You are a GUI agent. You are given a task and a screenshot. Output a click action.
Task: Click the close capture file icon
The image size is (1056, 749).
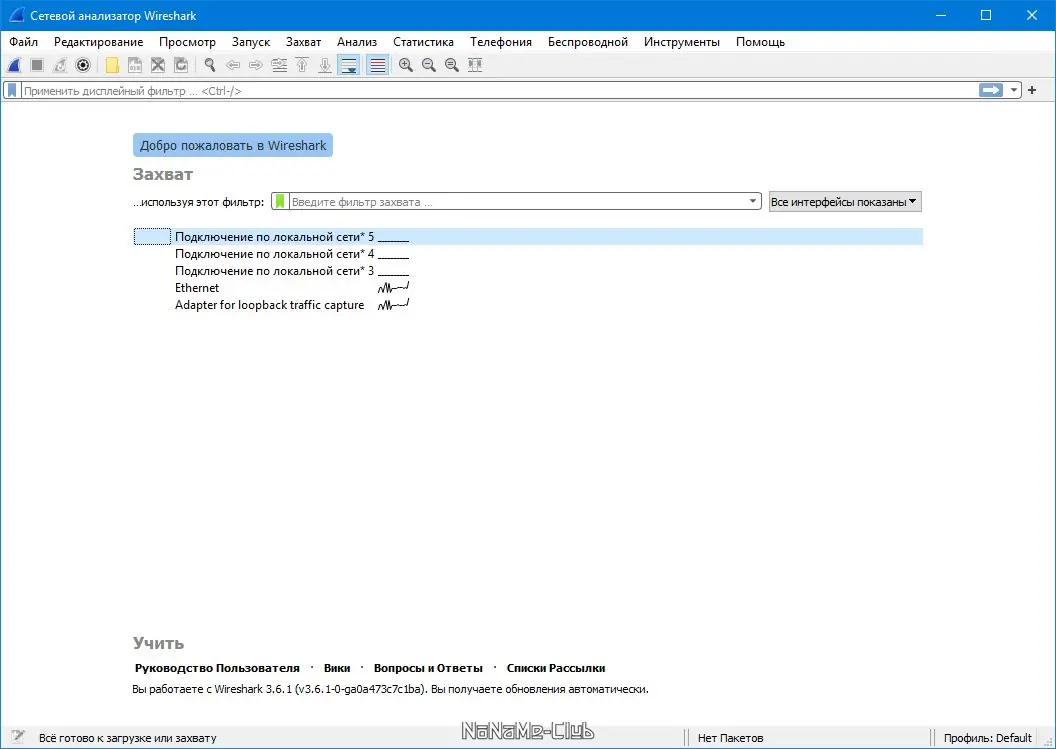[158, 65]
